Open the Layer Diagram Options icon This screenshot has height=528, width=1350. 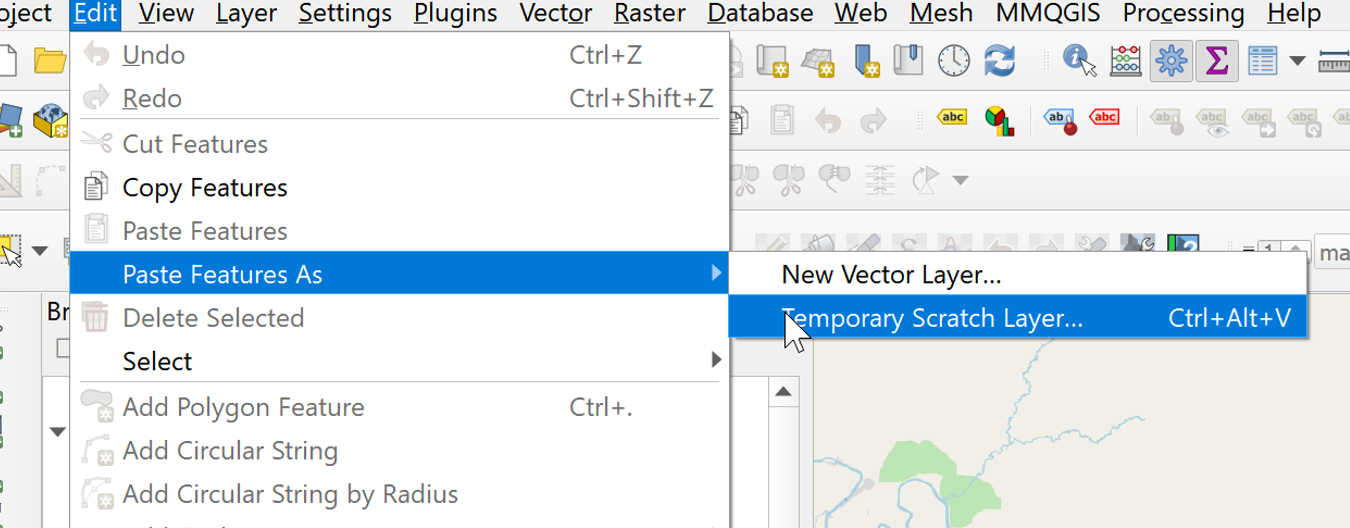coord(999,120)
